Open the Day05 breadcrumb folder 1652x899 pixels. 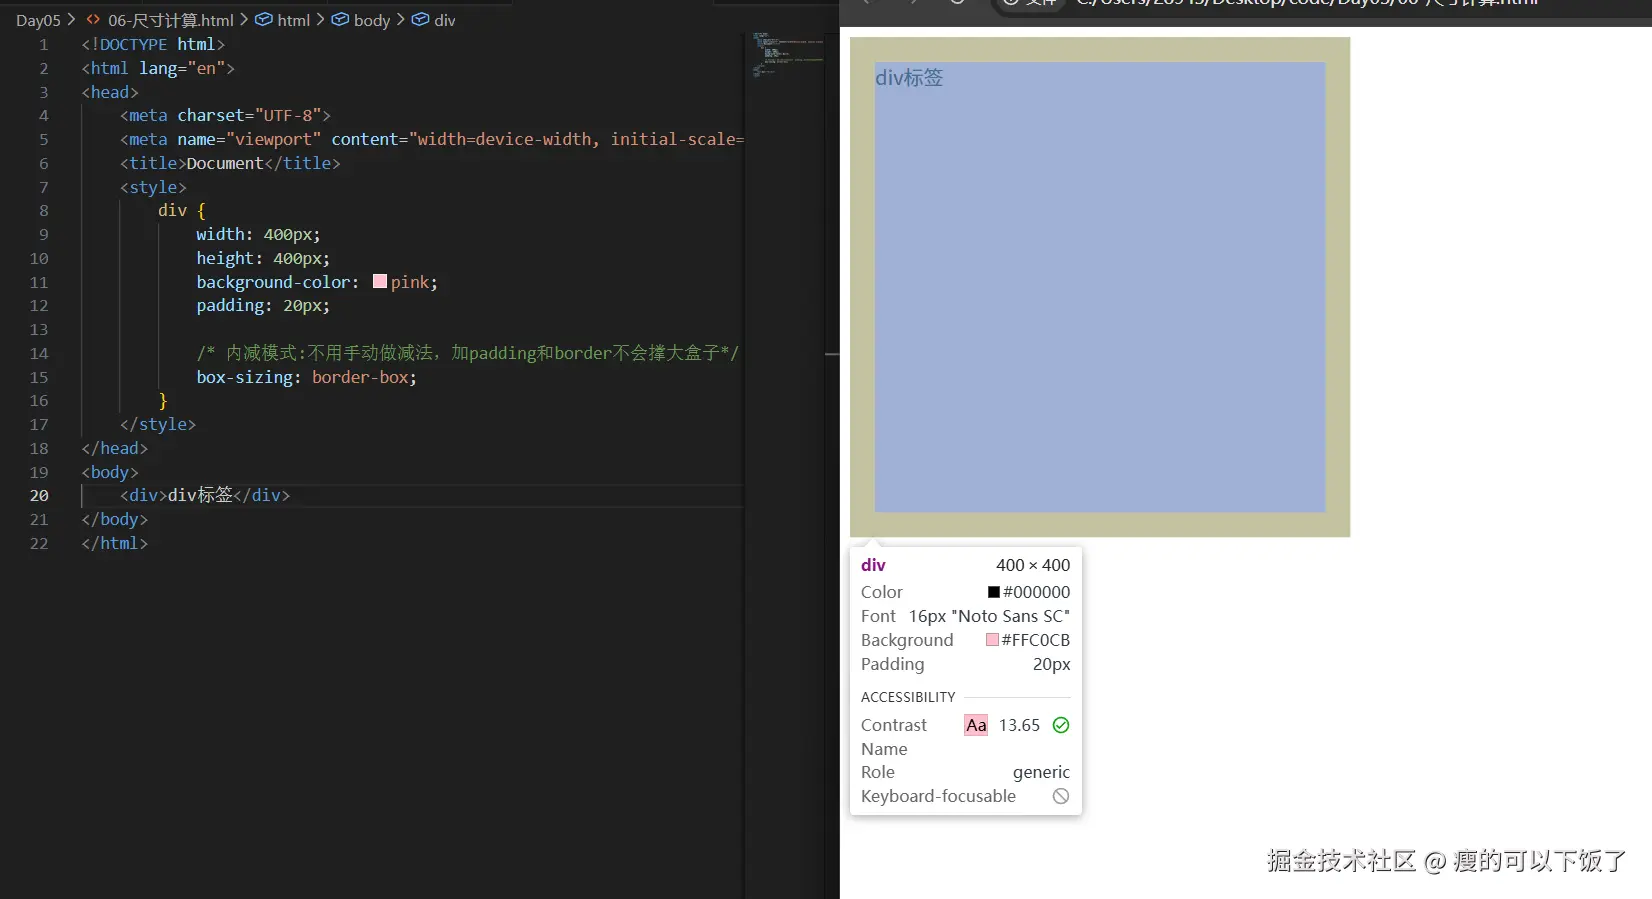coord(38,20)
